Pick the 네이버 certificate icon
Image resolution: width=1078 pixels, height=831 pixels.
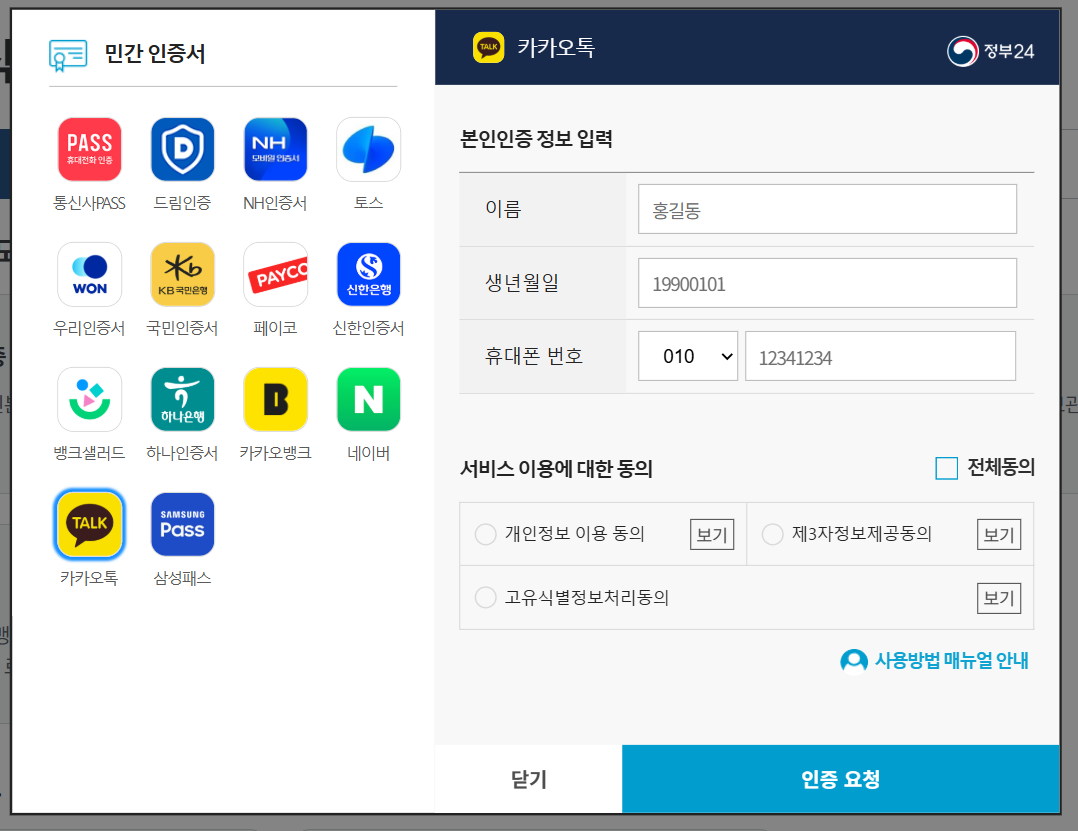368,399
